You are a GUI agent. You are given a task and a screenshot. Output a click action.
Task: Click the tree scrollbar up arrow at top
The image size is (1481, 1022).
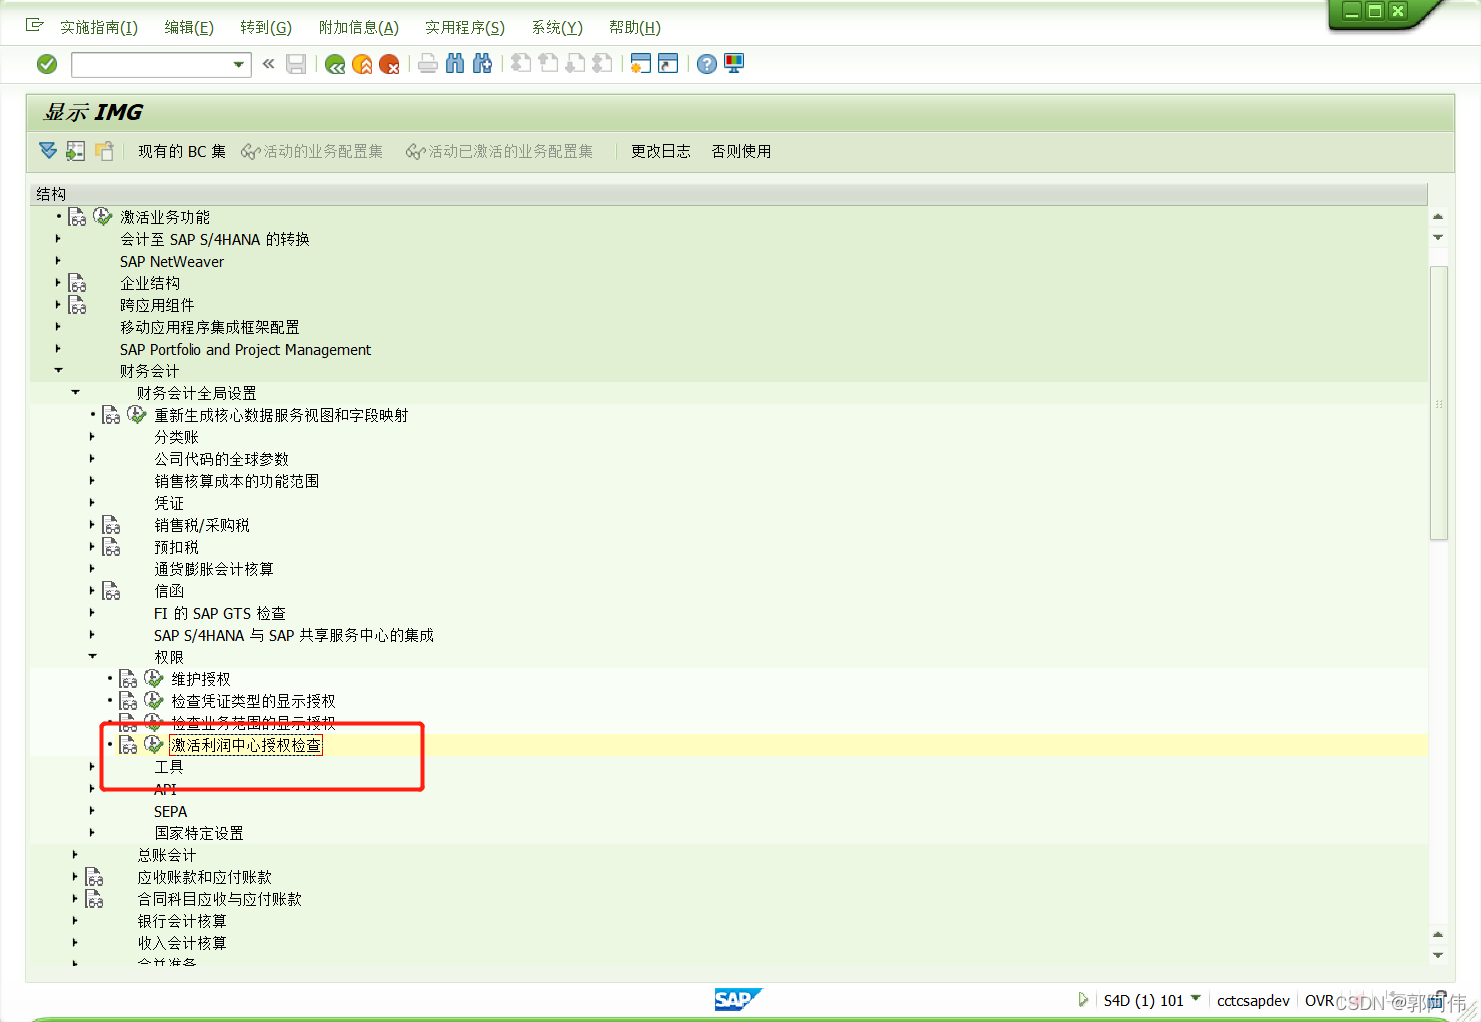tap(1438, 216)
